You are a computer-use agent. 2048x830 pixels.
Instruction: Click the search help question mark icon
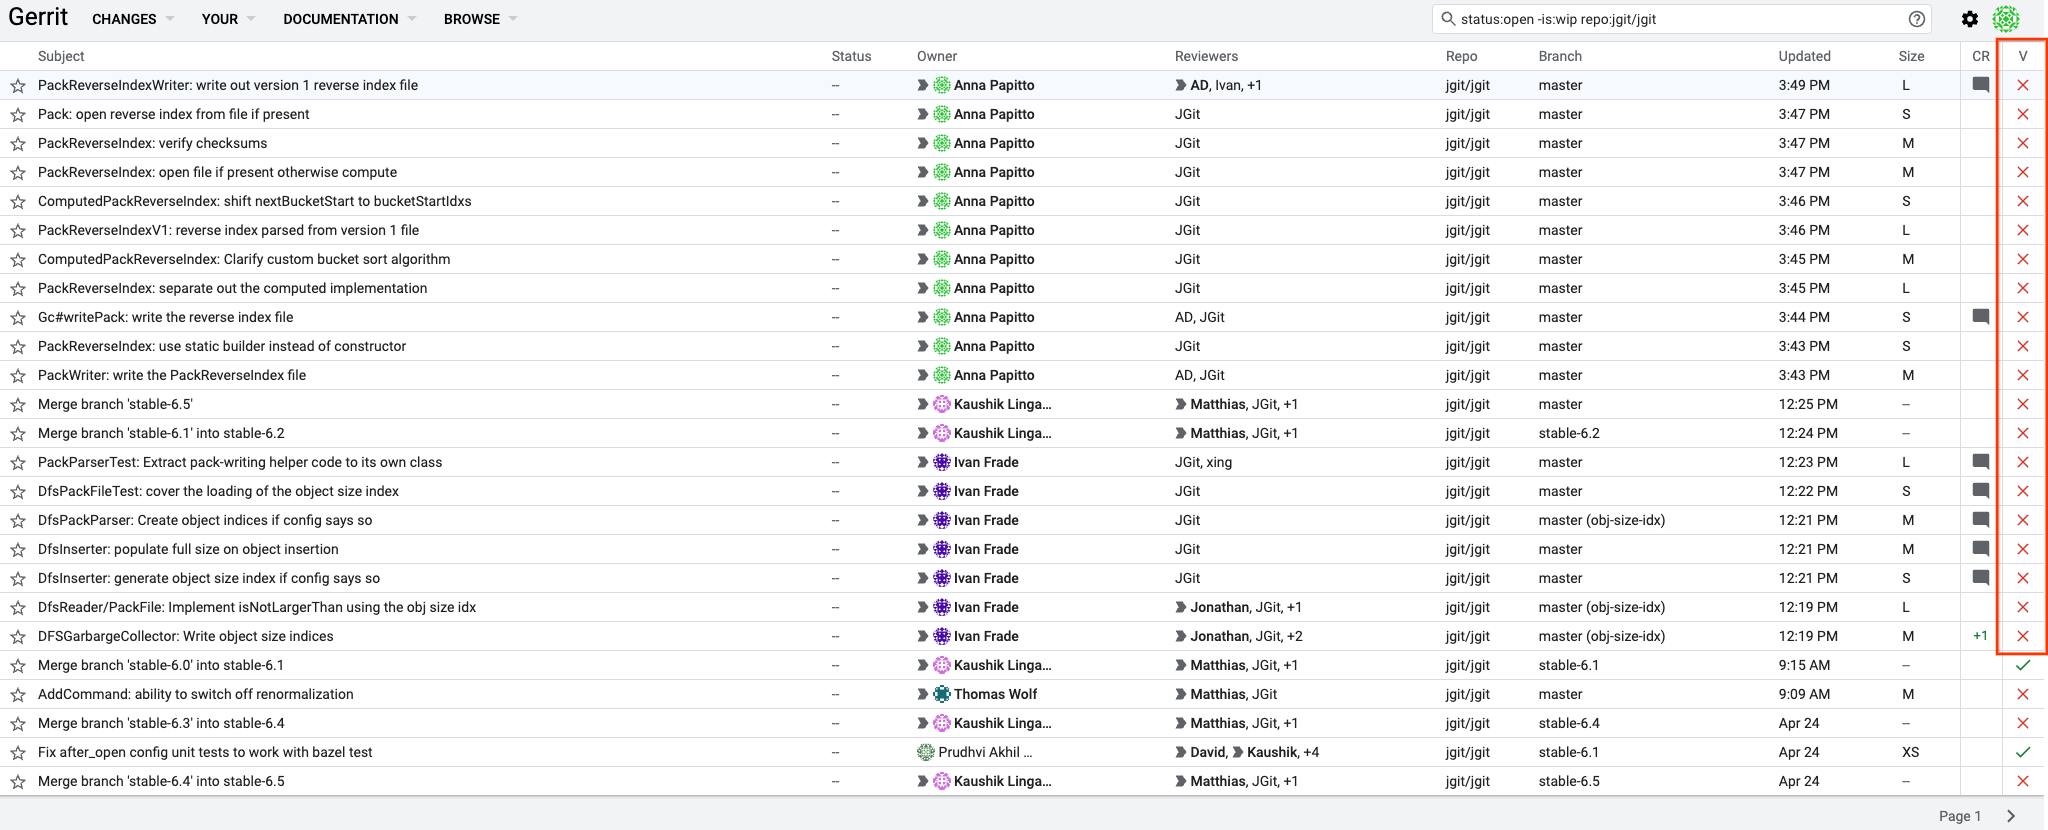pos(1916,19)
